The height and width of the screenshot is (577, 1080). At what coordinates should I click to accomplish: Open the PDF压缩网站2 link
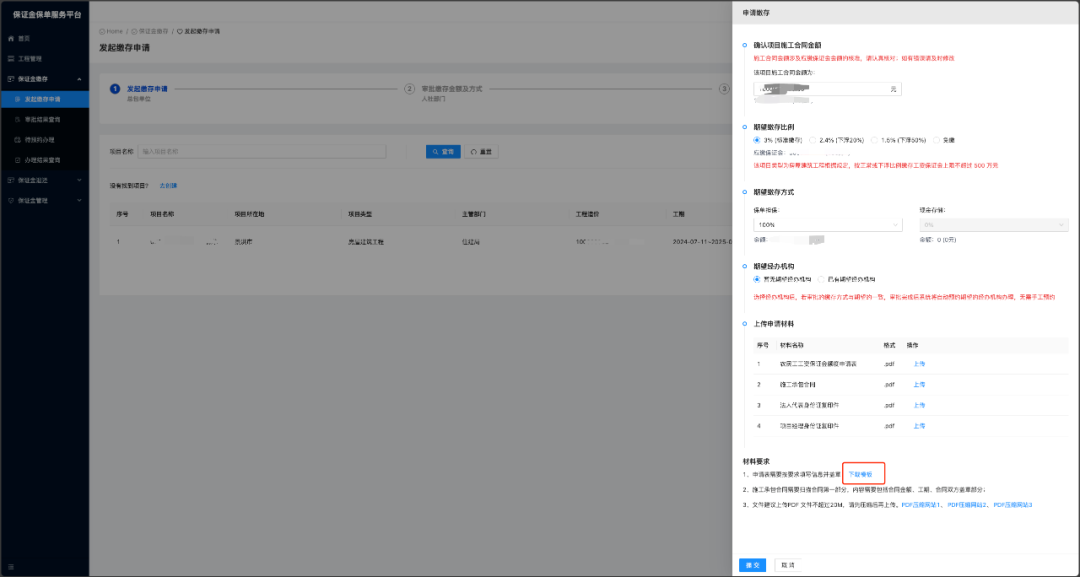click(x=967, y=505)
